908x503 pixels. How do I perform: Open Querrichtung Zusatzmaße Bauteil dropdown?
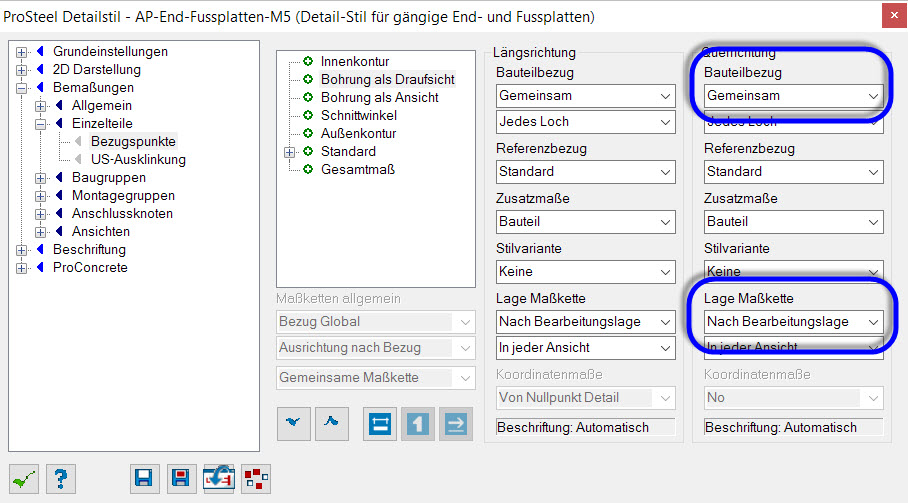click(793, 222)
